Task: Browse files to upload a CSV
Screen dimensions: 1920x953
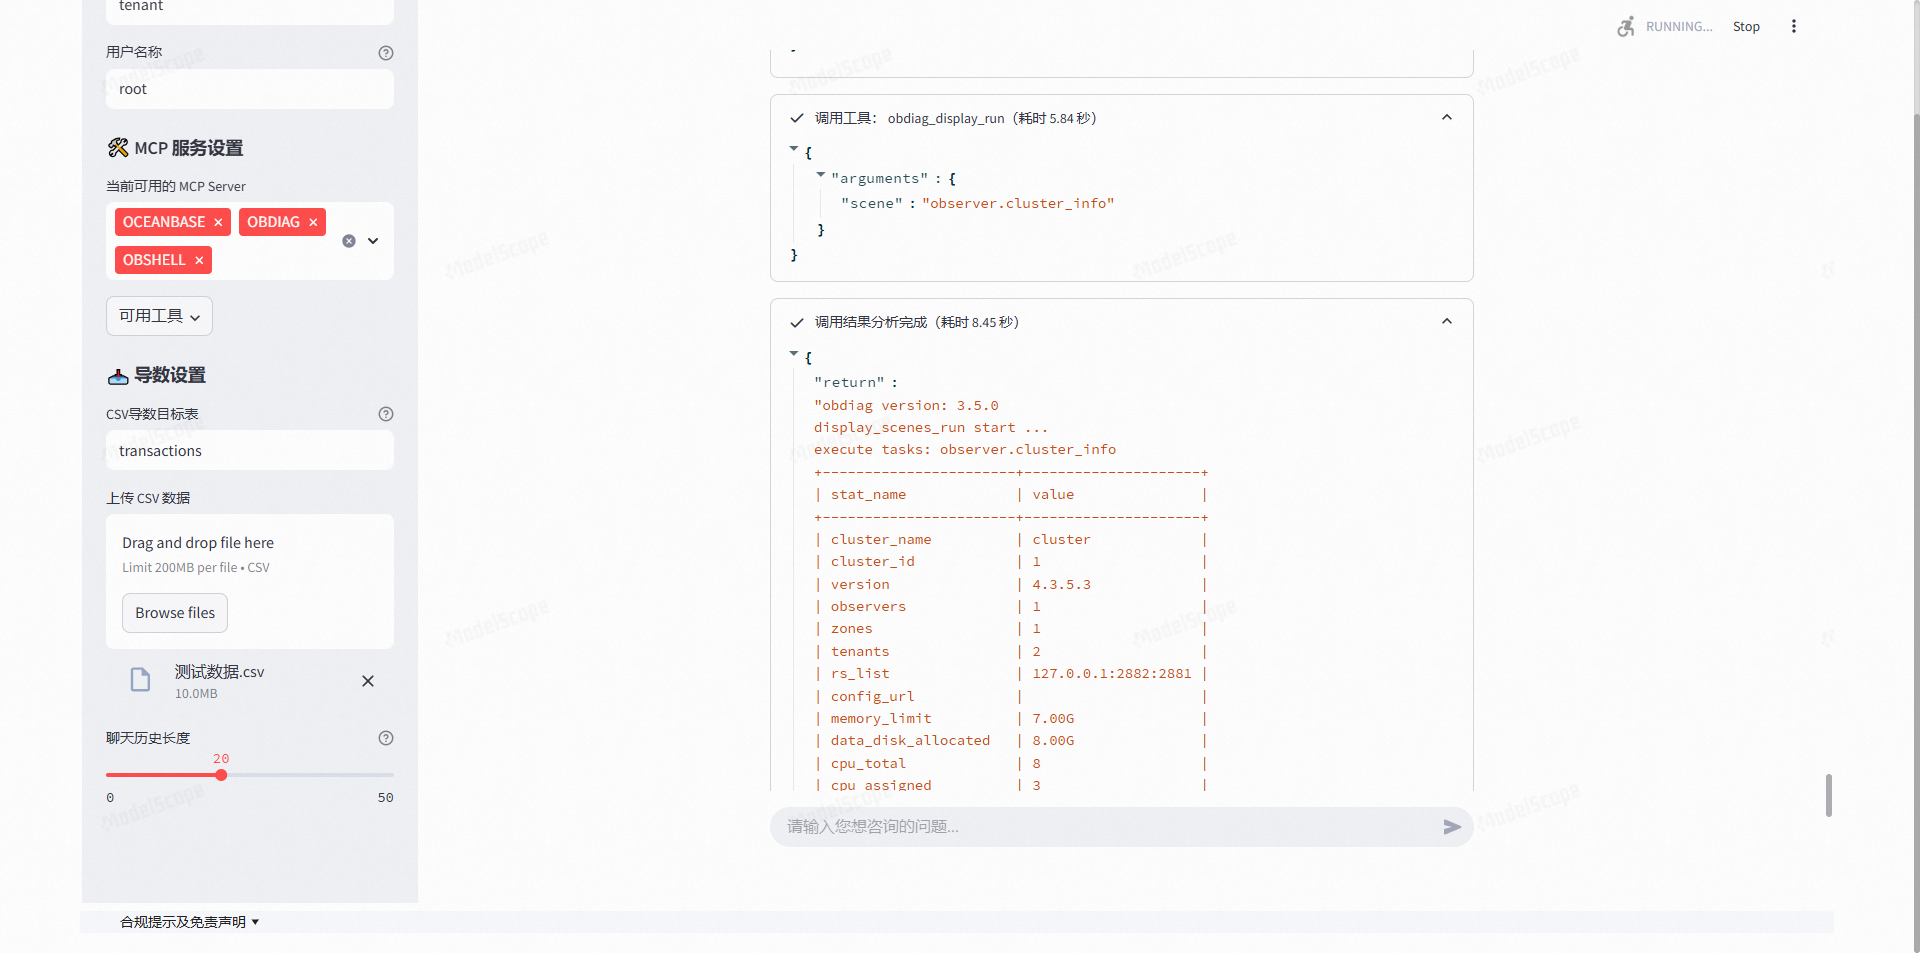Action: tap(175, 613)
